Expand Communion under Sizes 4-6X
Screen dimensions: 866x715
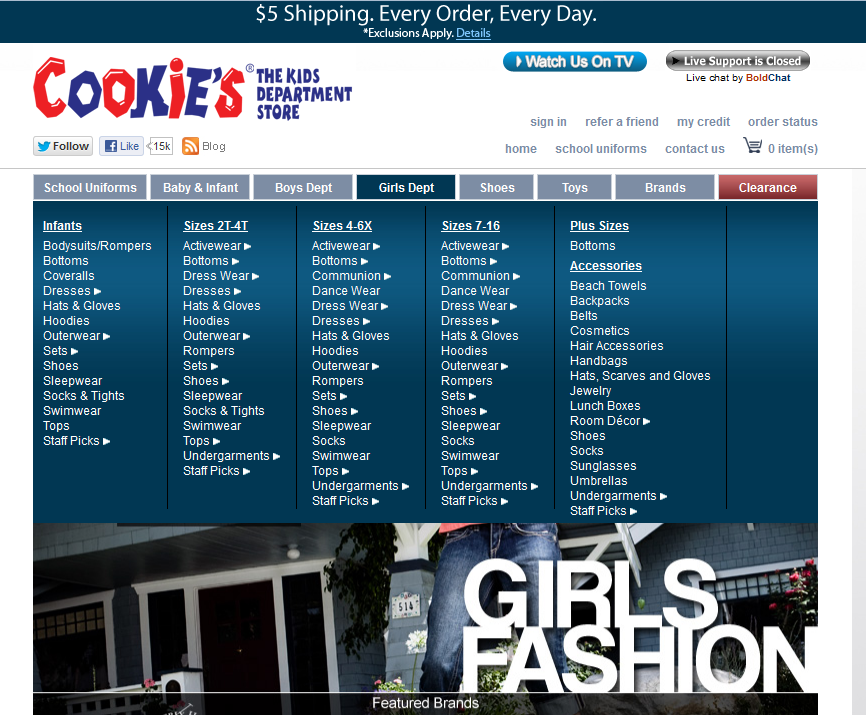tap(351, 276)
